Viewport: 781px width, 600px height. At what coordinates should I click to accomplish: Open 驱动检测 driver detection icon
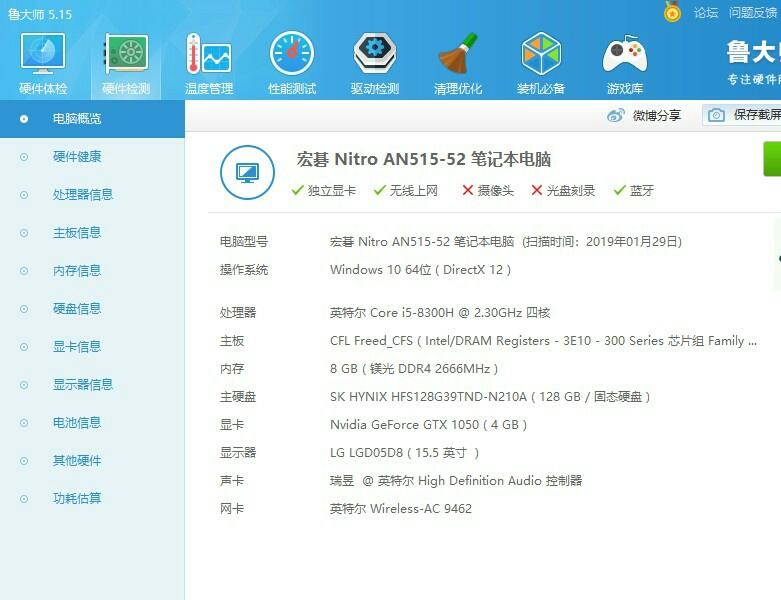[x=375, y=52]
